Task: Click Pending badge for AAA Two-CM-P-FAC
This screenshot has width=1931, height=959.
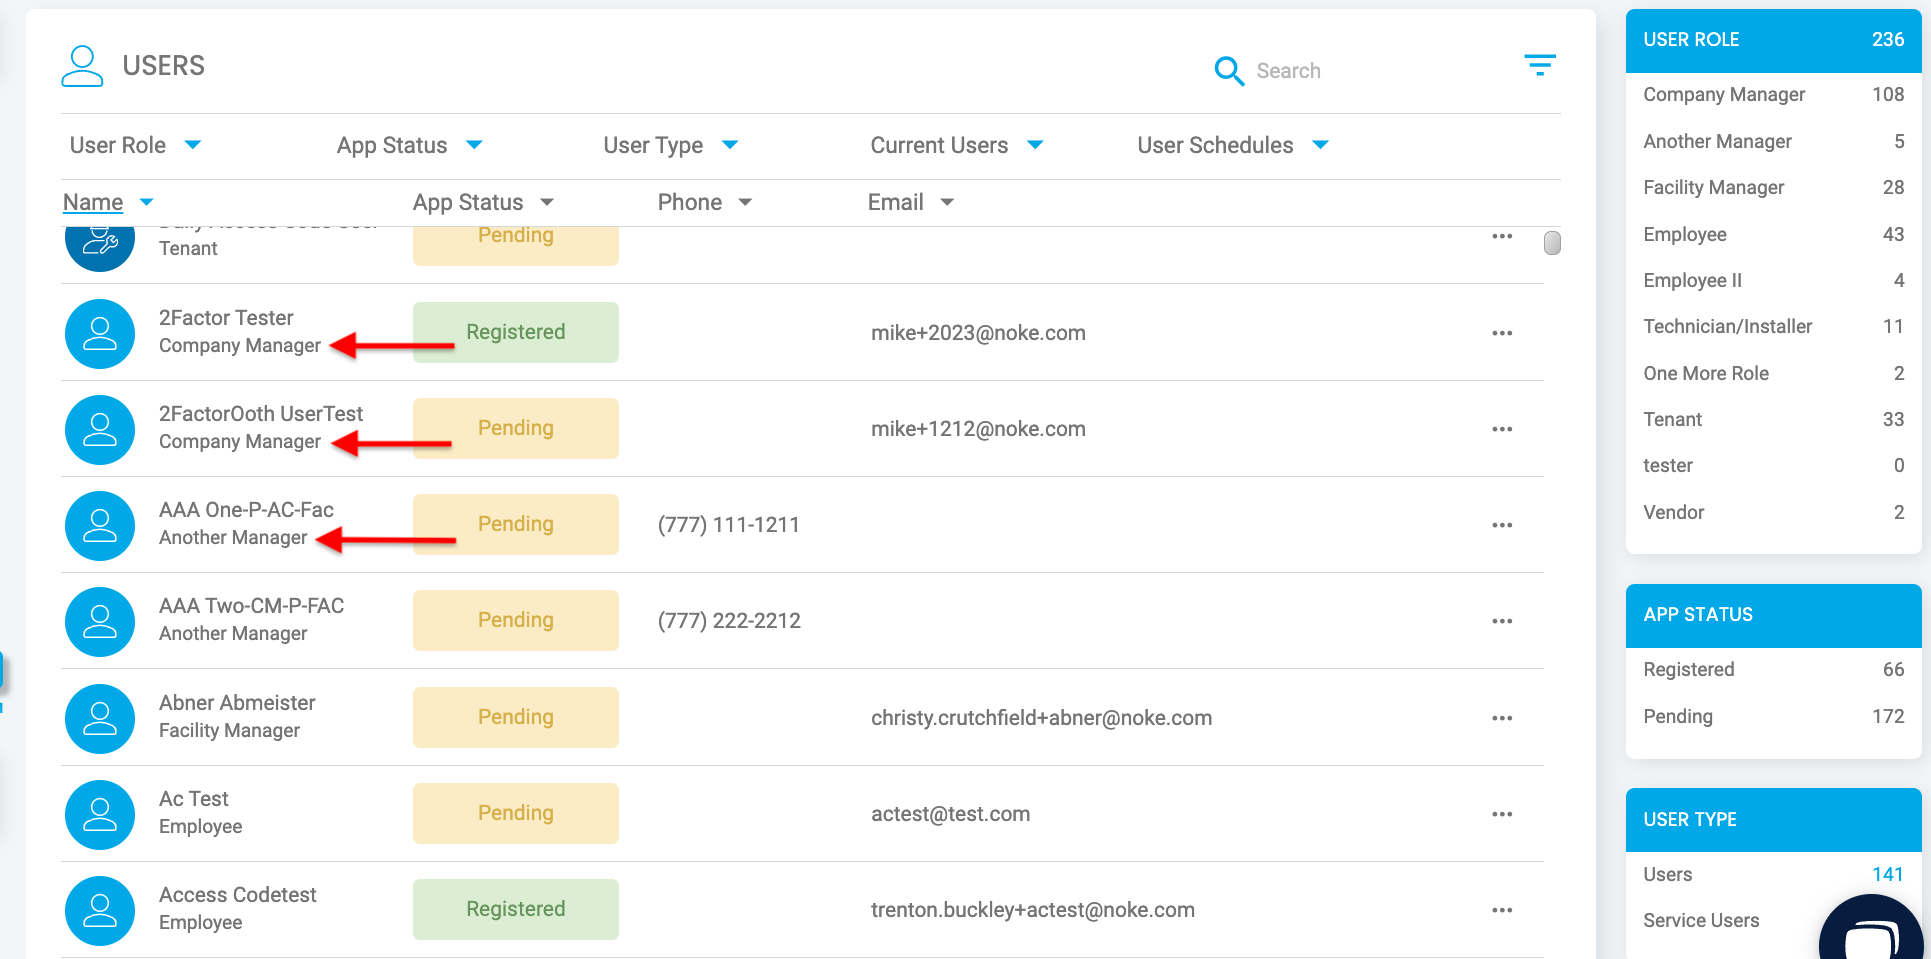Action: pyautogui.click(x=516, y=620)
